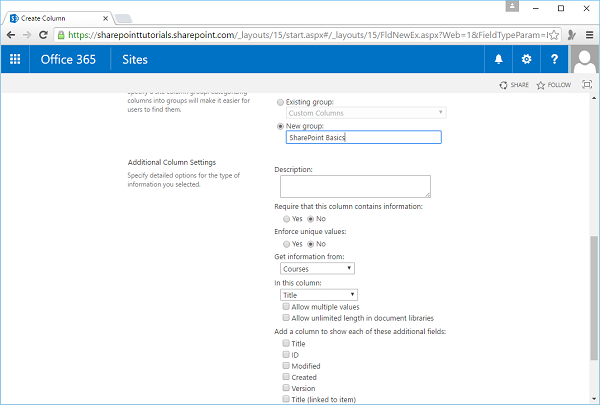600x405 pixels.
Task: Open the Chrome menu icon
Action: coord(588,33)
